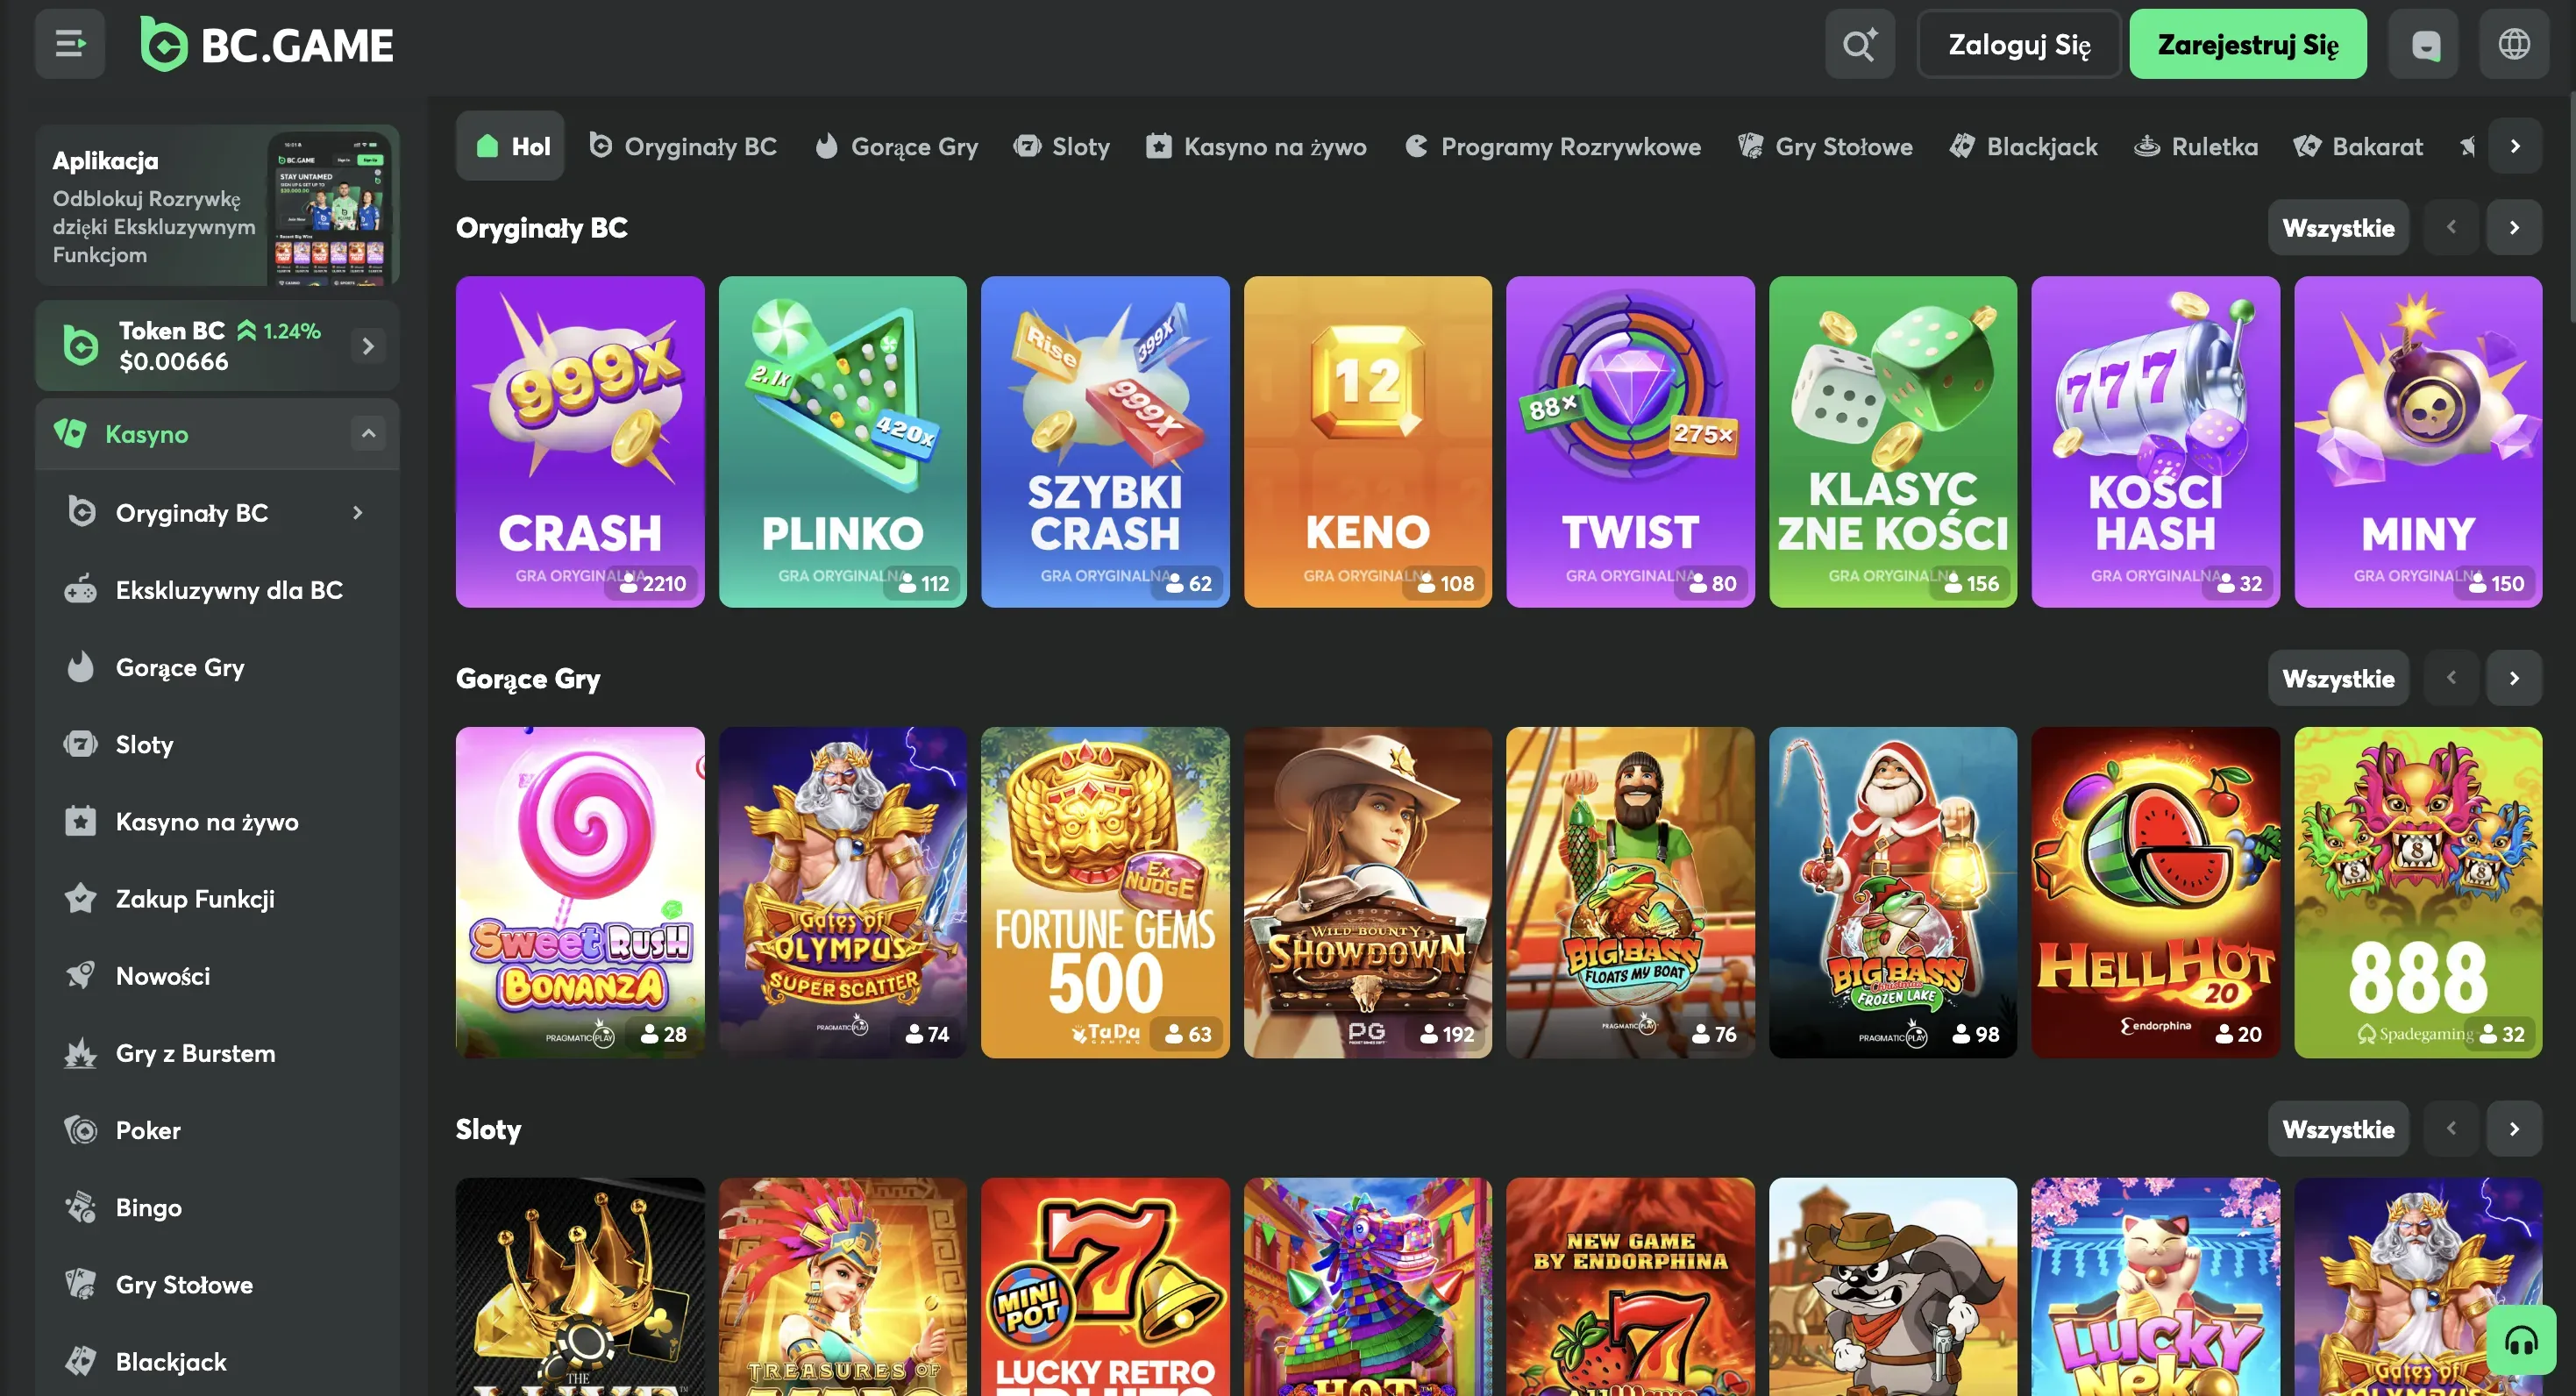Open Big Bass Floats My Boat thumbnail
This screenshot has width=2576, height=1396.
tap(1630, 892)
